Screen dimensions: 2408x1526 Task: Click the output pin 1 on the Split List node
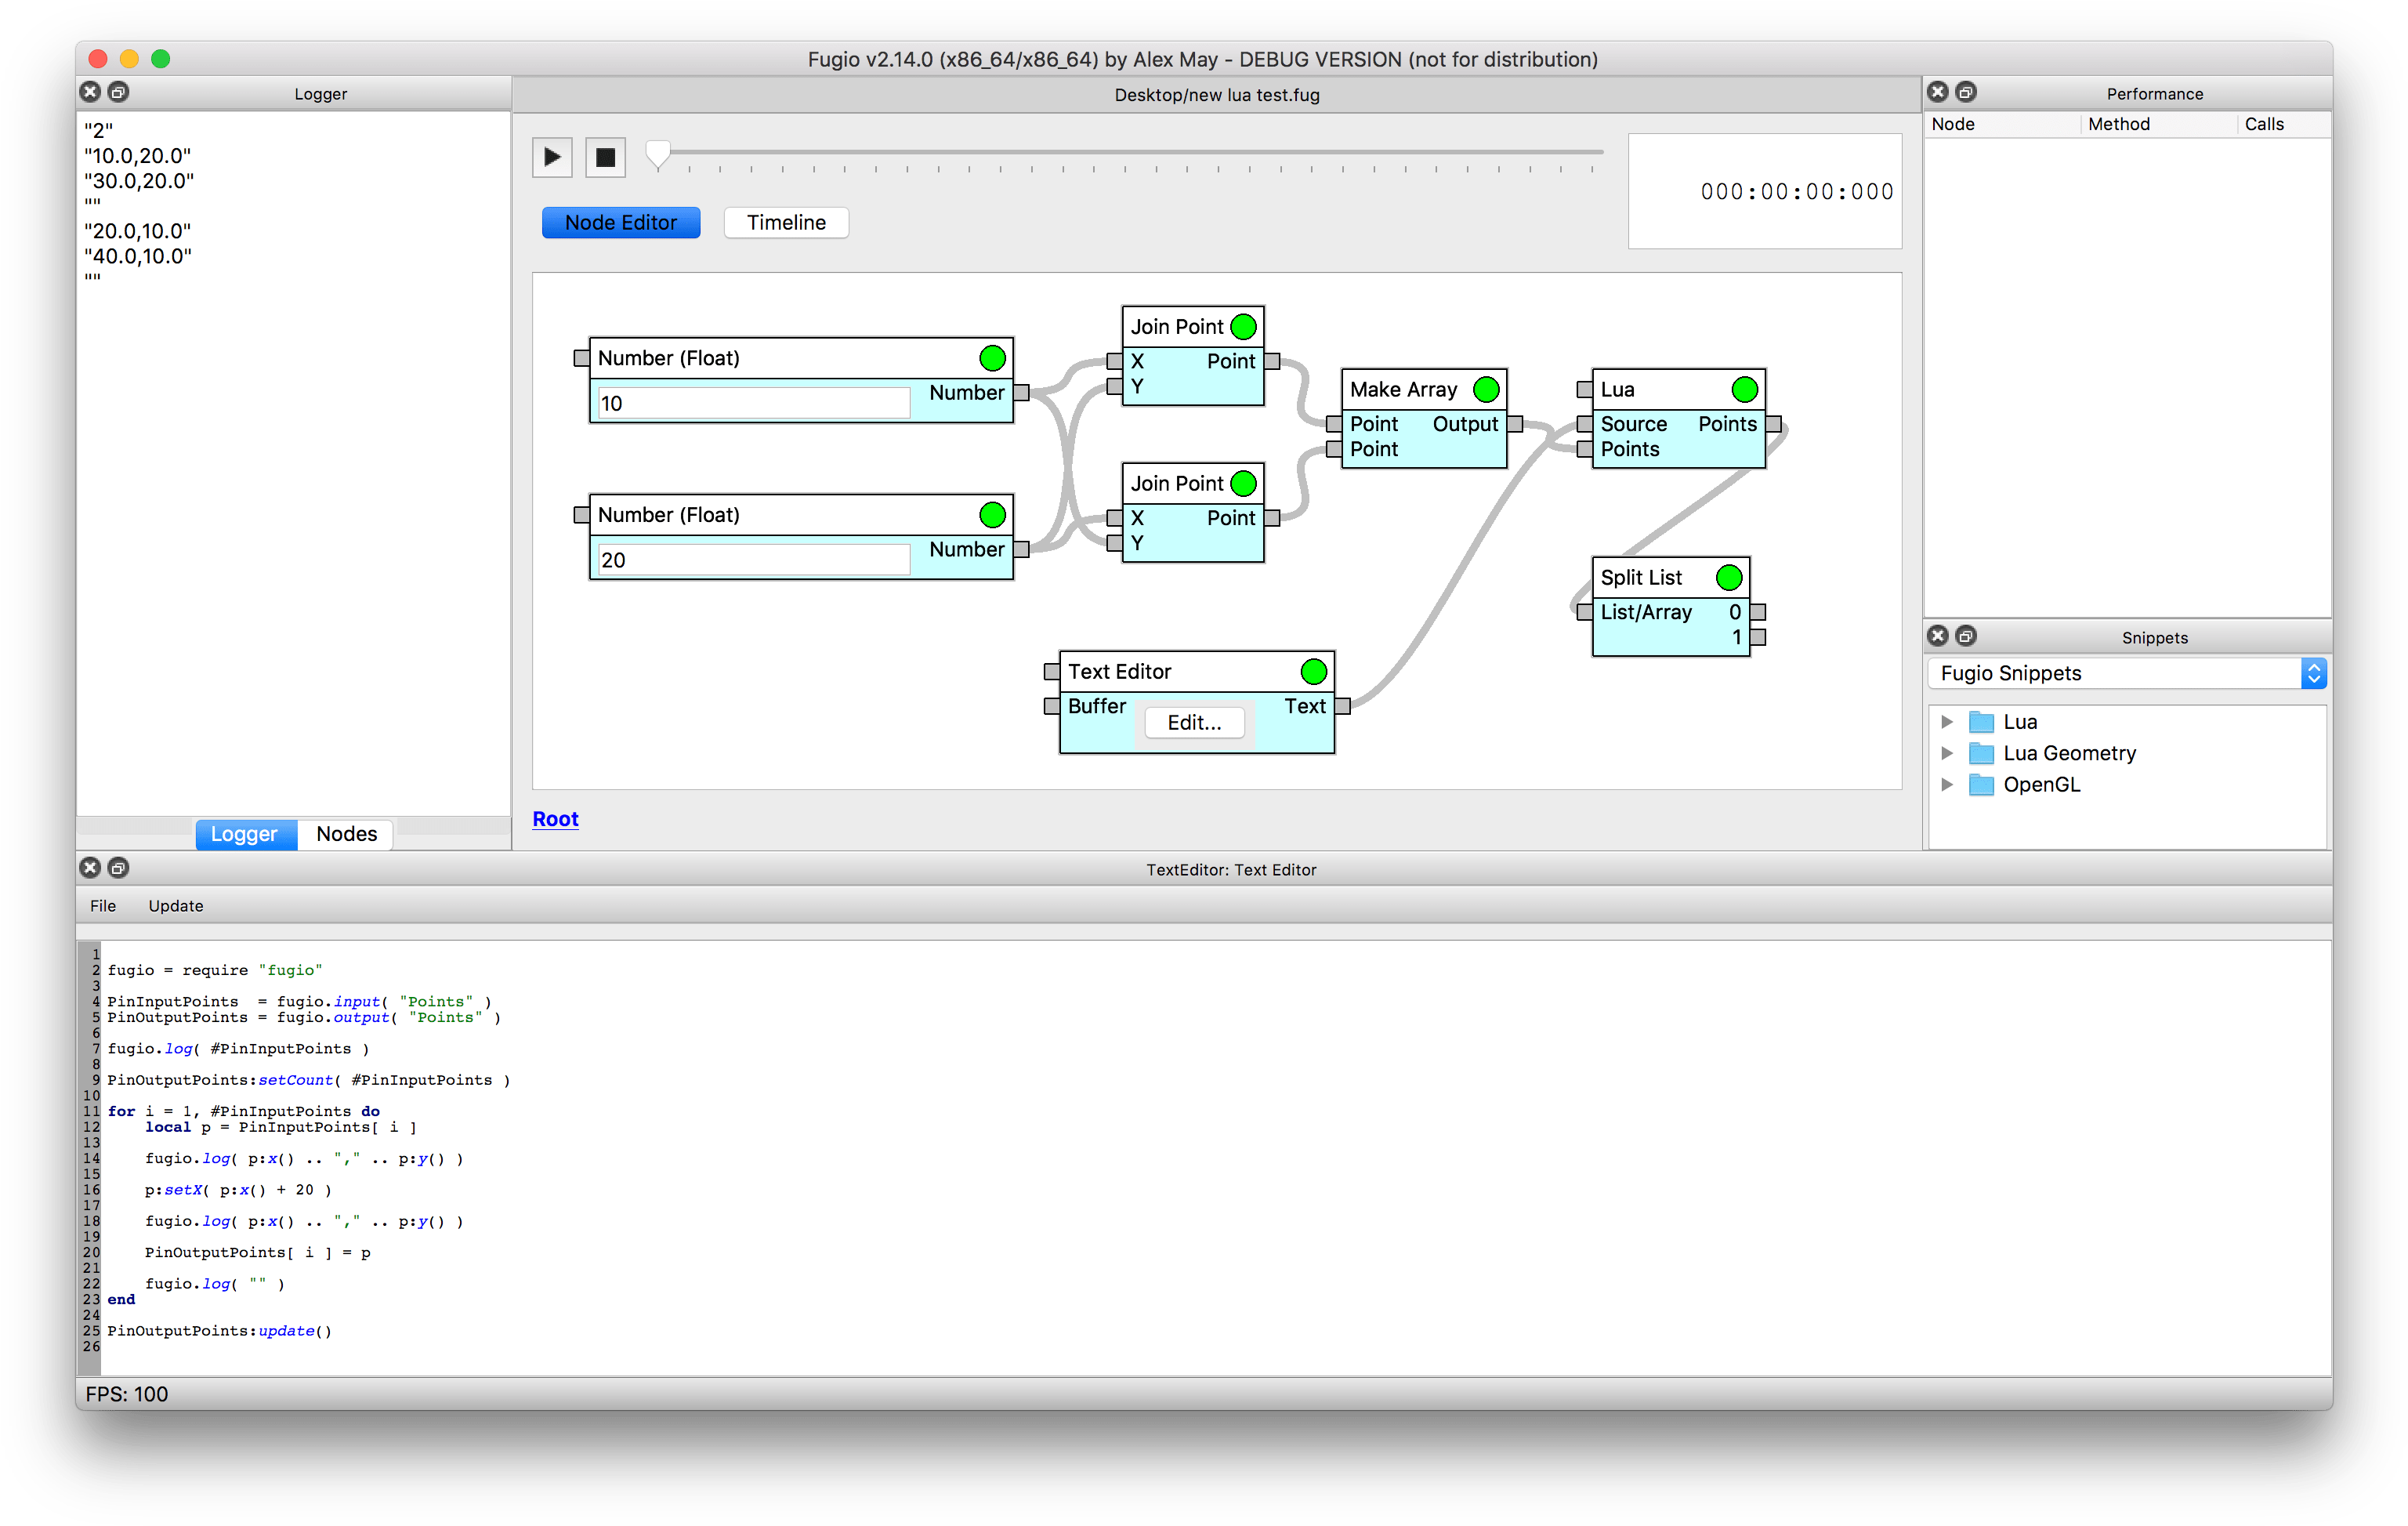pos(1758,637)
